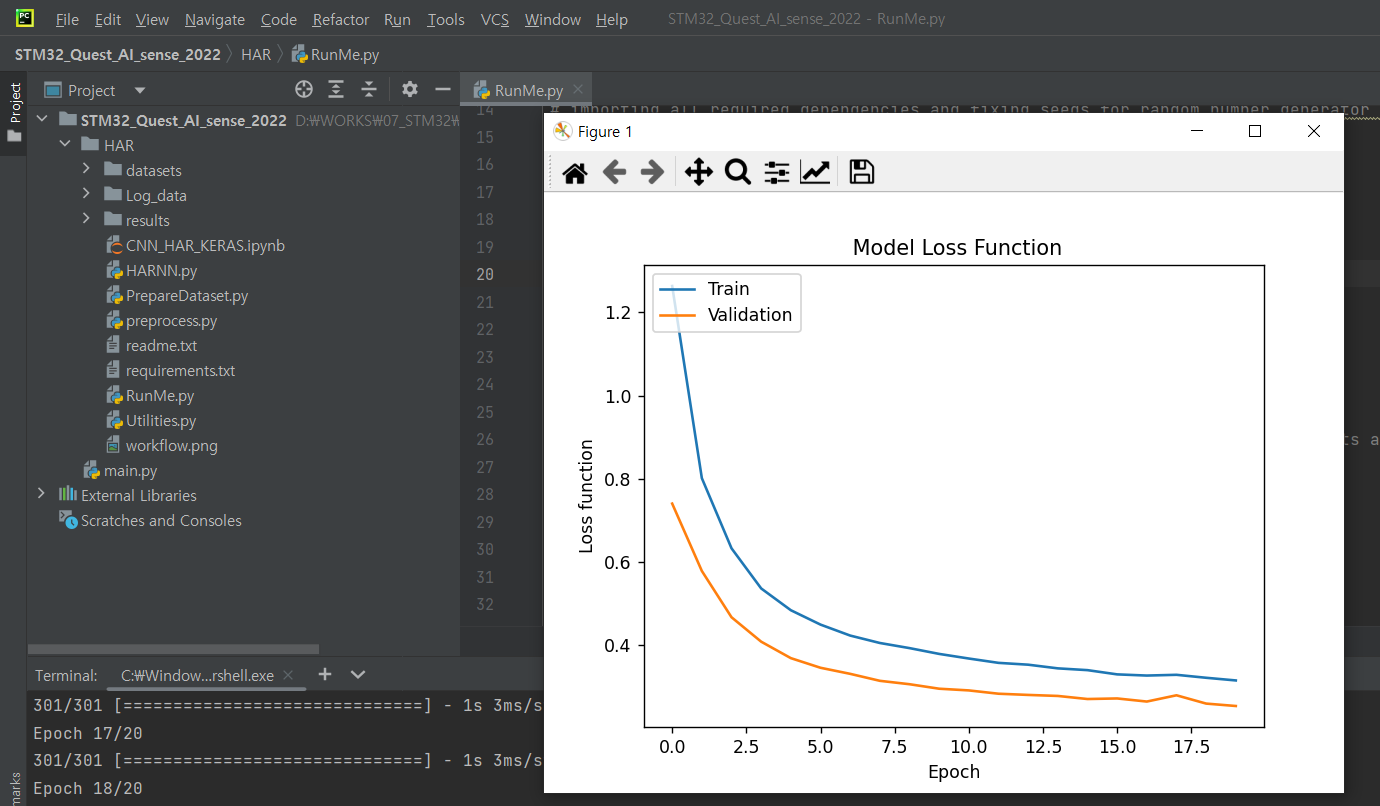Open the VCS menu
1380x806 pixels.
(x=495, y=19)
